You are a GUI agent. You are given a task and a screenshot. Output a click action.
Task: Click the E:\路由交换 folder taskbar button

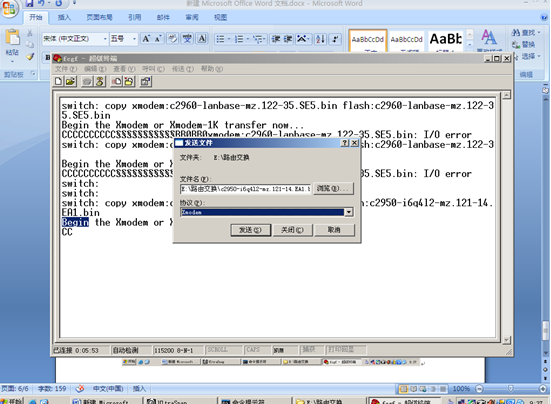click(328, 401)
